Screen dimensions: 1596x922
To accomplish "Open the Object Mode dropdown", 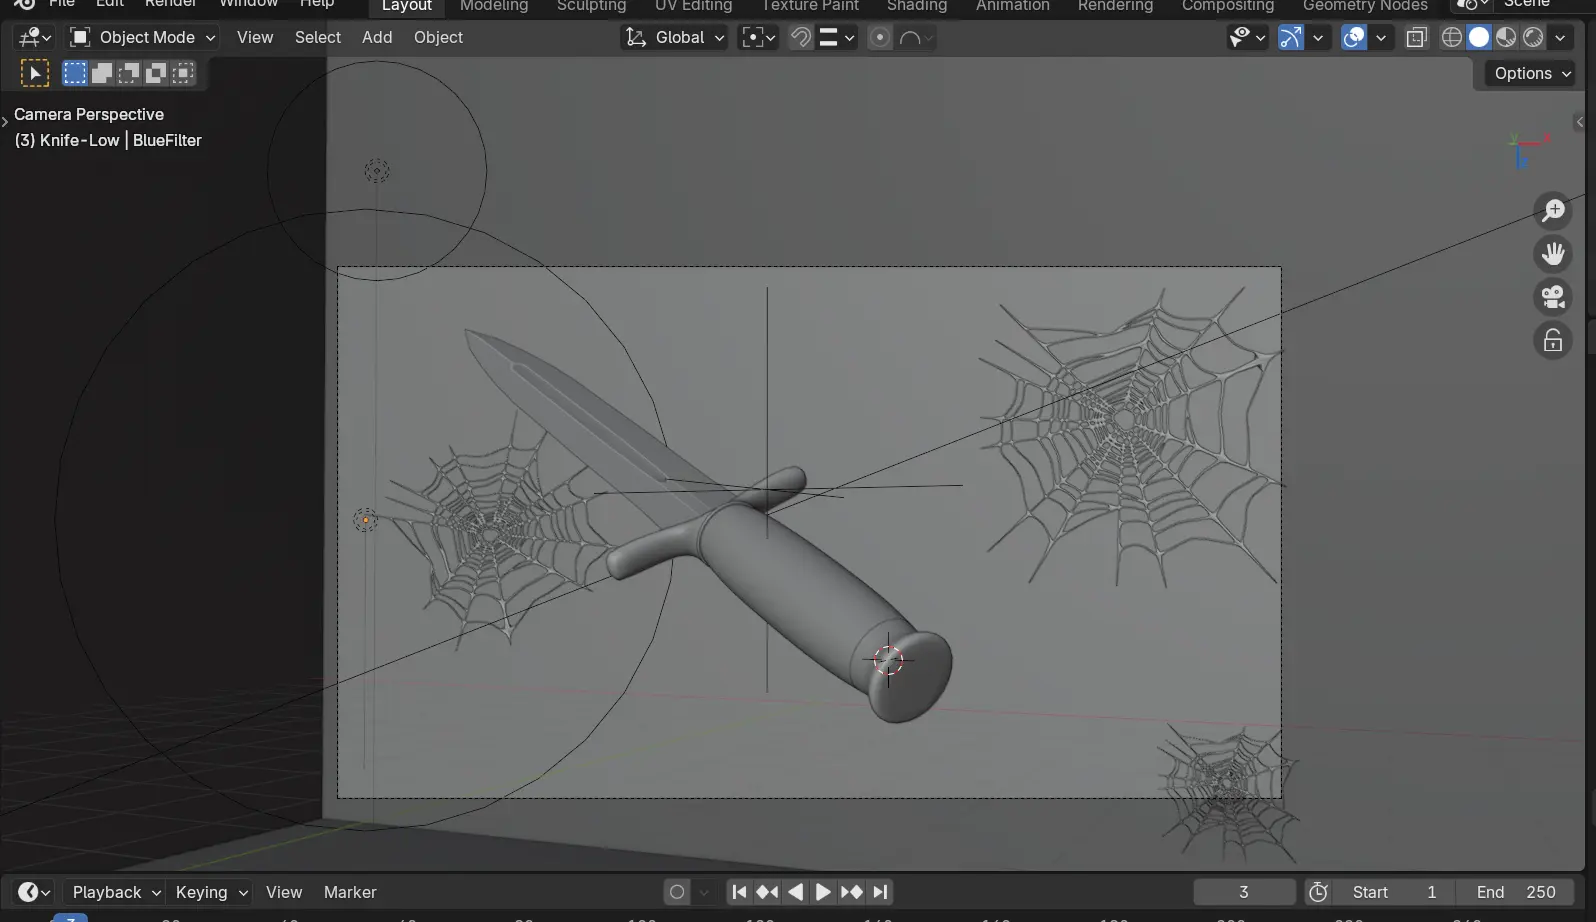I will 142,38.
